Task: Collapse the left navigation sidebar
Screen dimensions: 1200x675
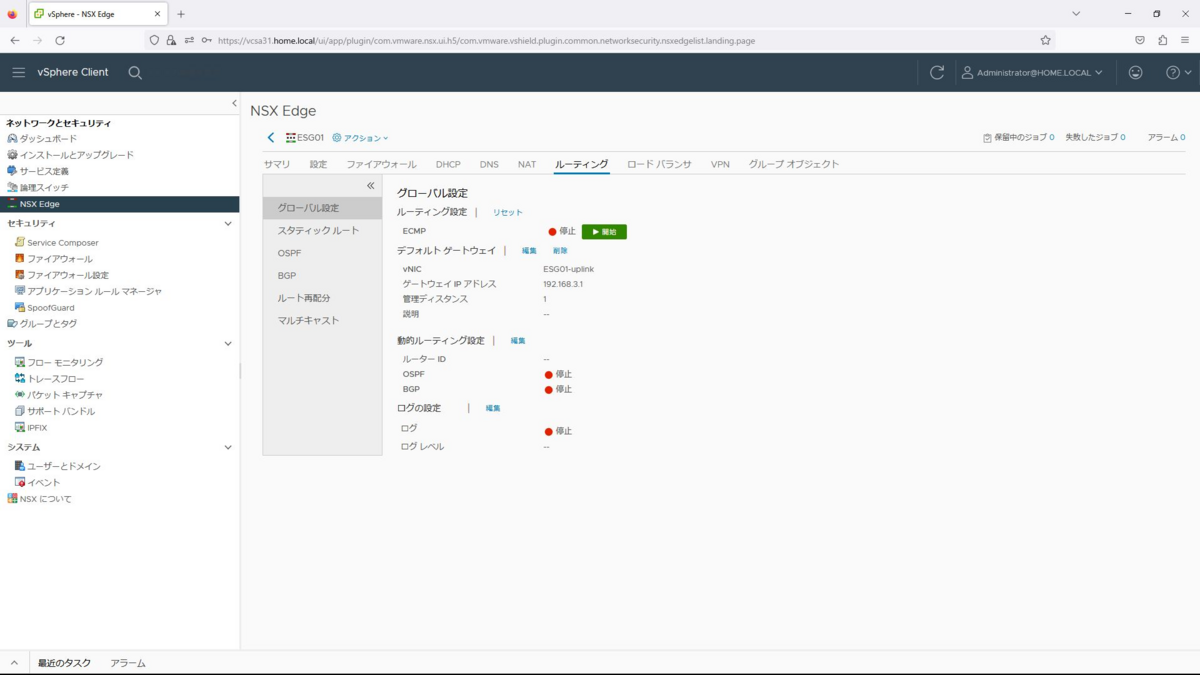Action: coord(234,103)
